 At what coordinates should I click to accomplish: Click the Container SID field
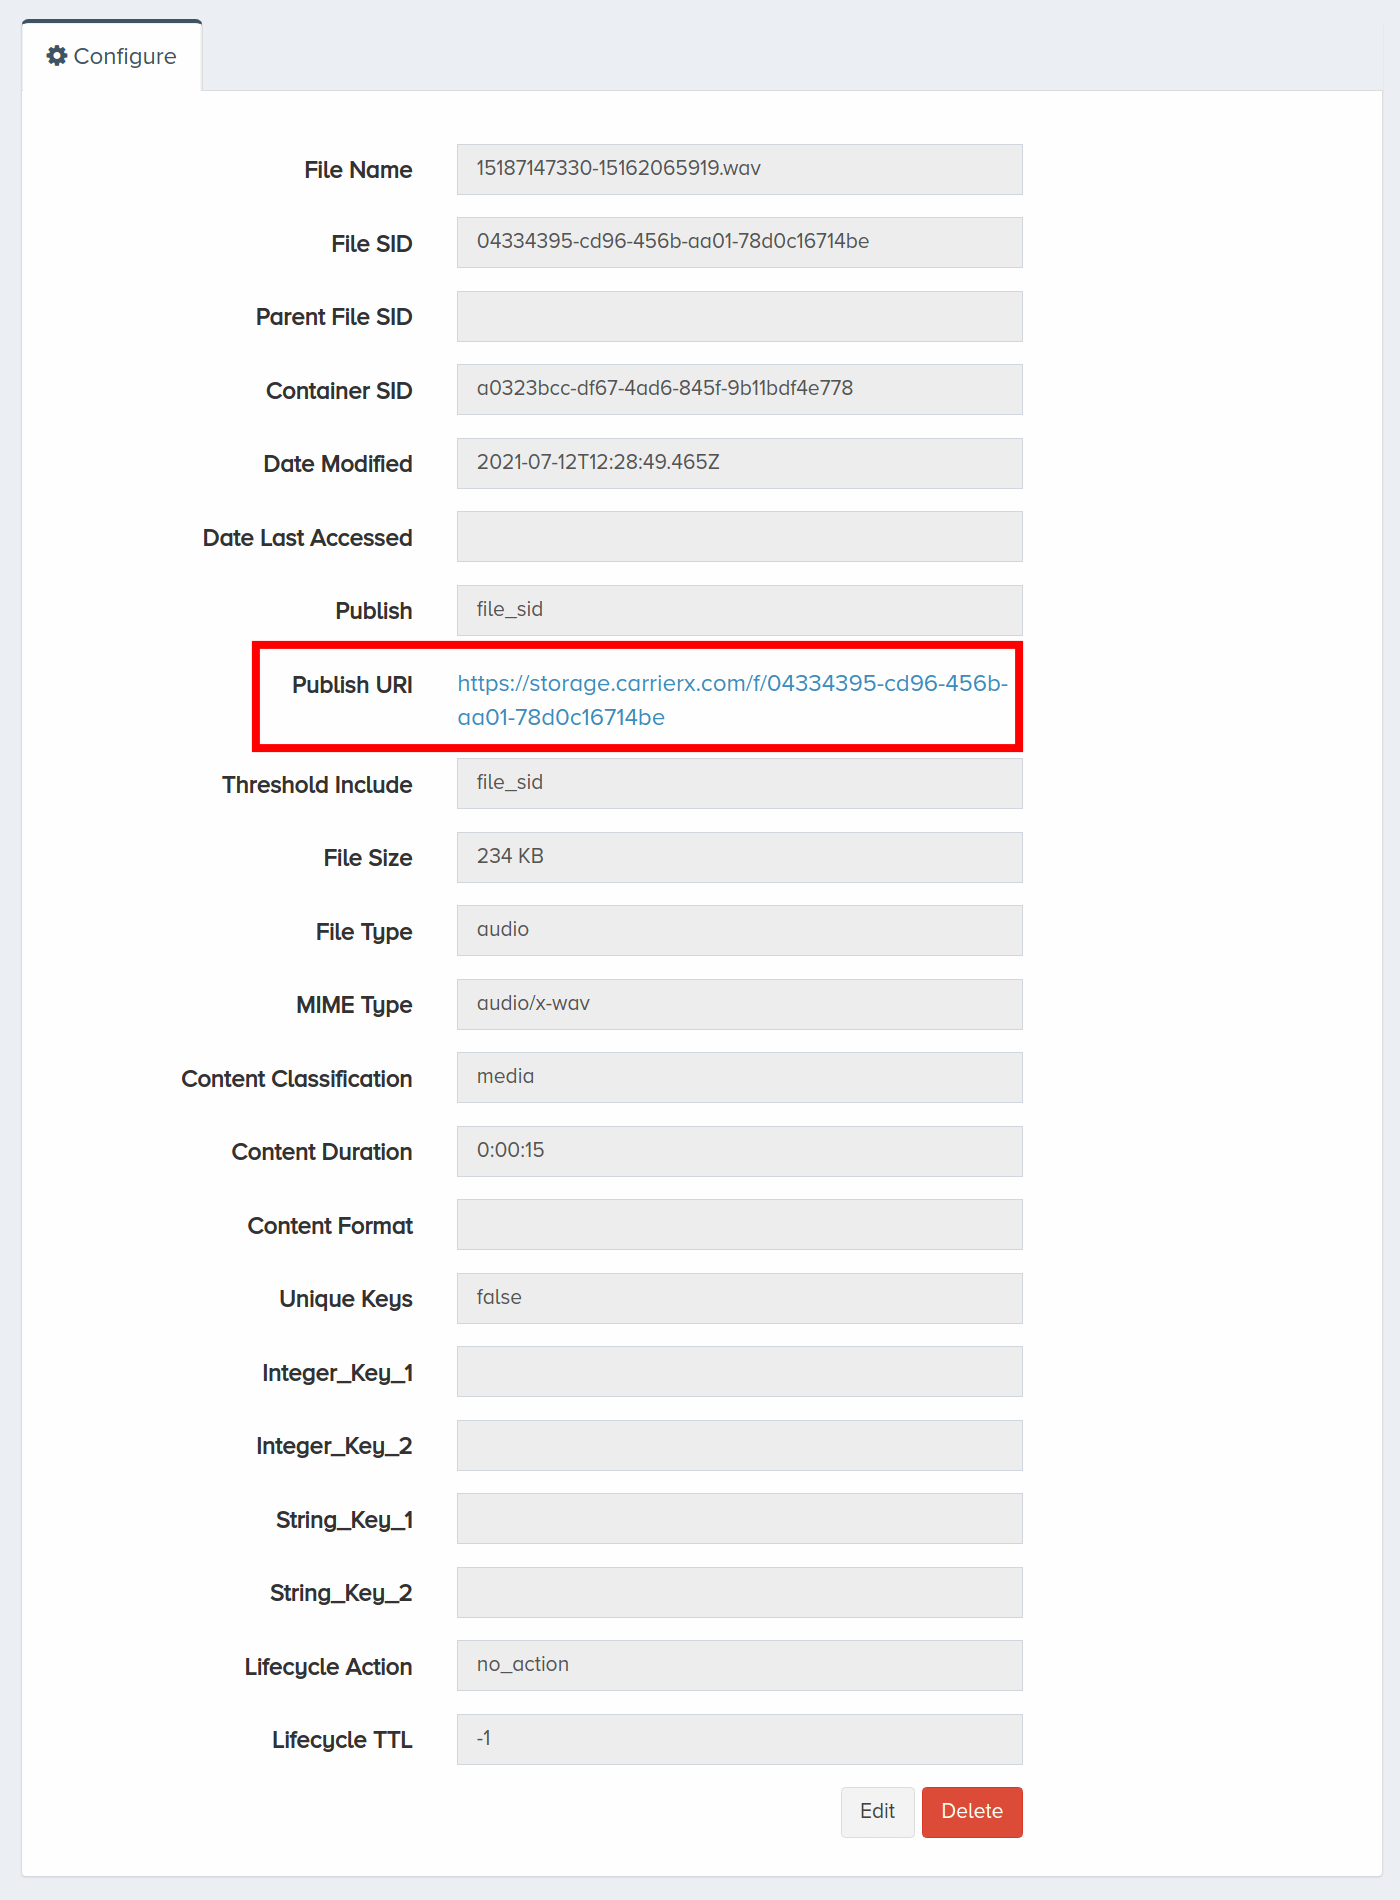(x=740, y=389)
